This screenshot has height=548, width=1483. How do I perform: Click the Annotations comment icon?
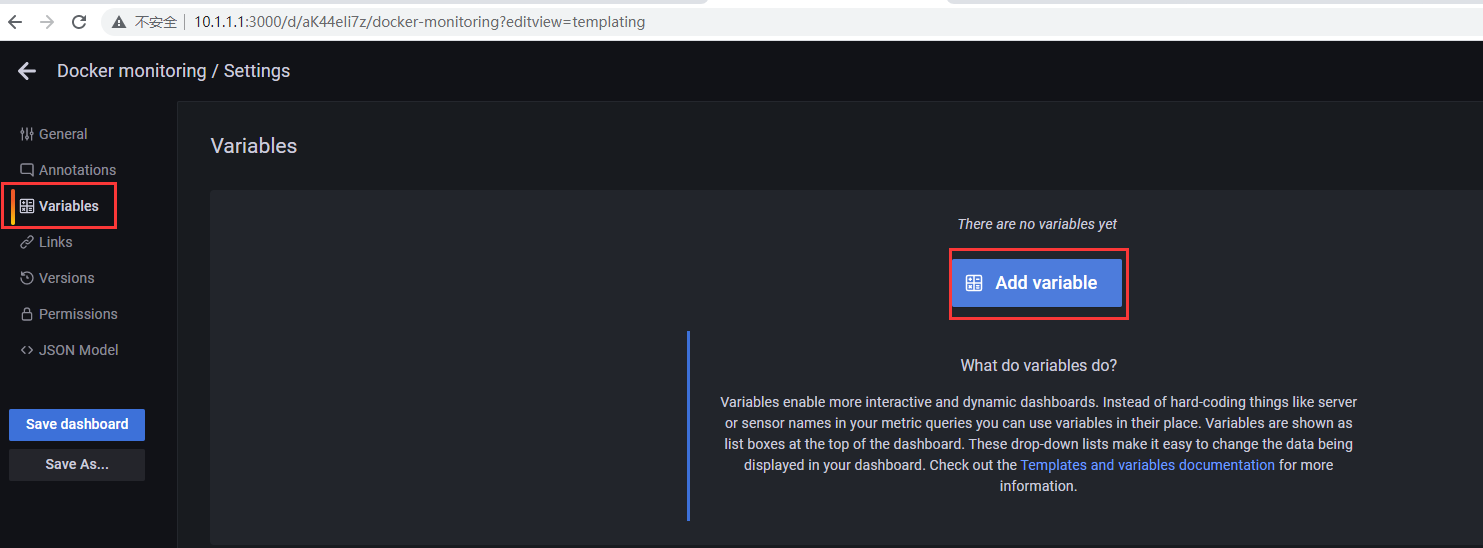(27, 170)
